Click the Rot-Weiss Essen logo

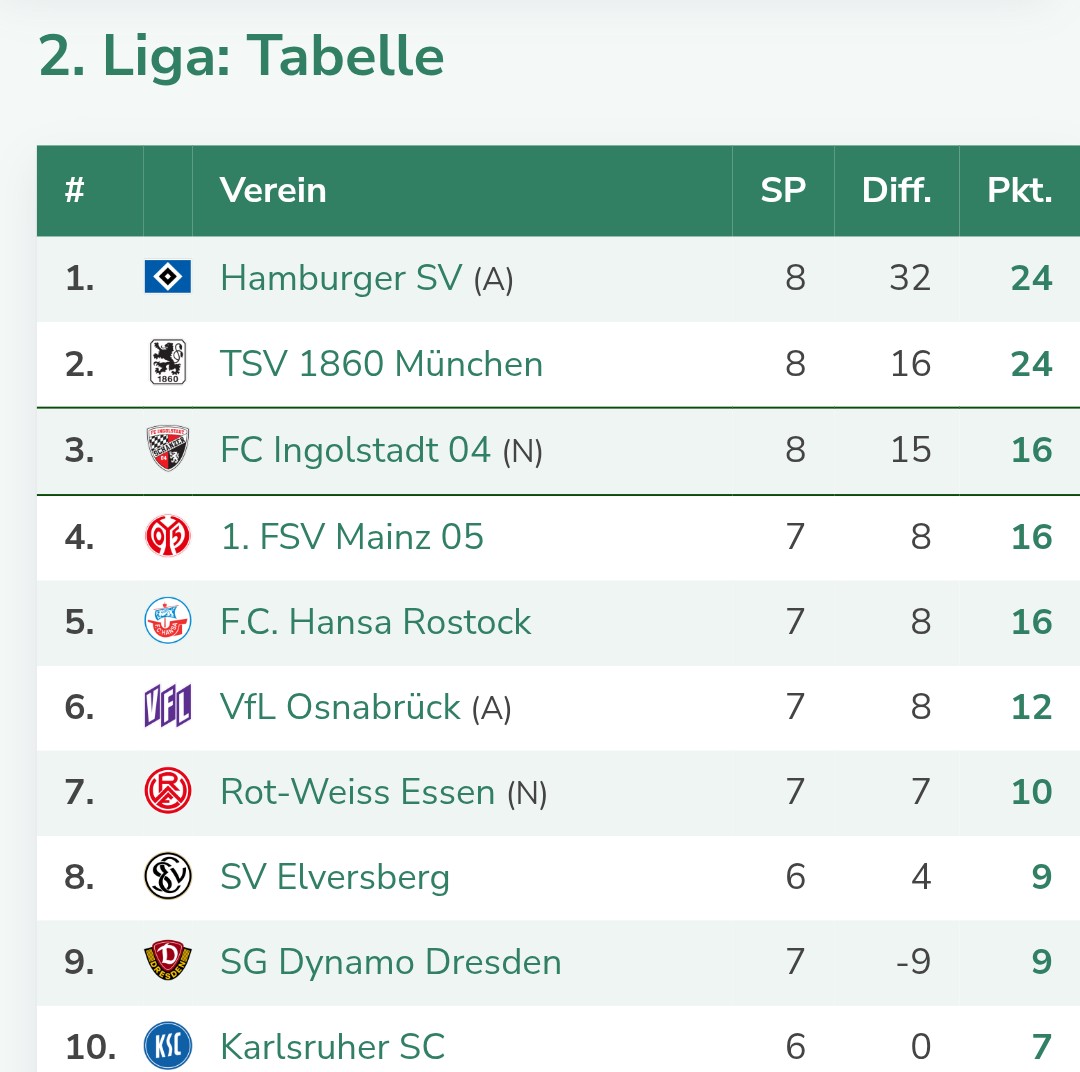coord(168,792)
